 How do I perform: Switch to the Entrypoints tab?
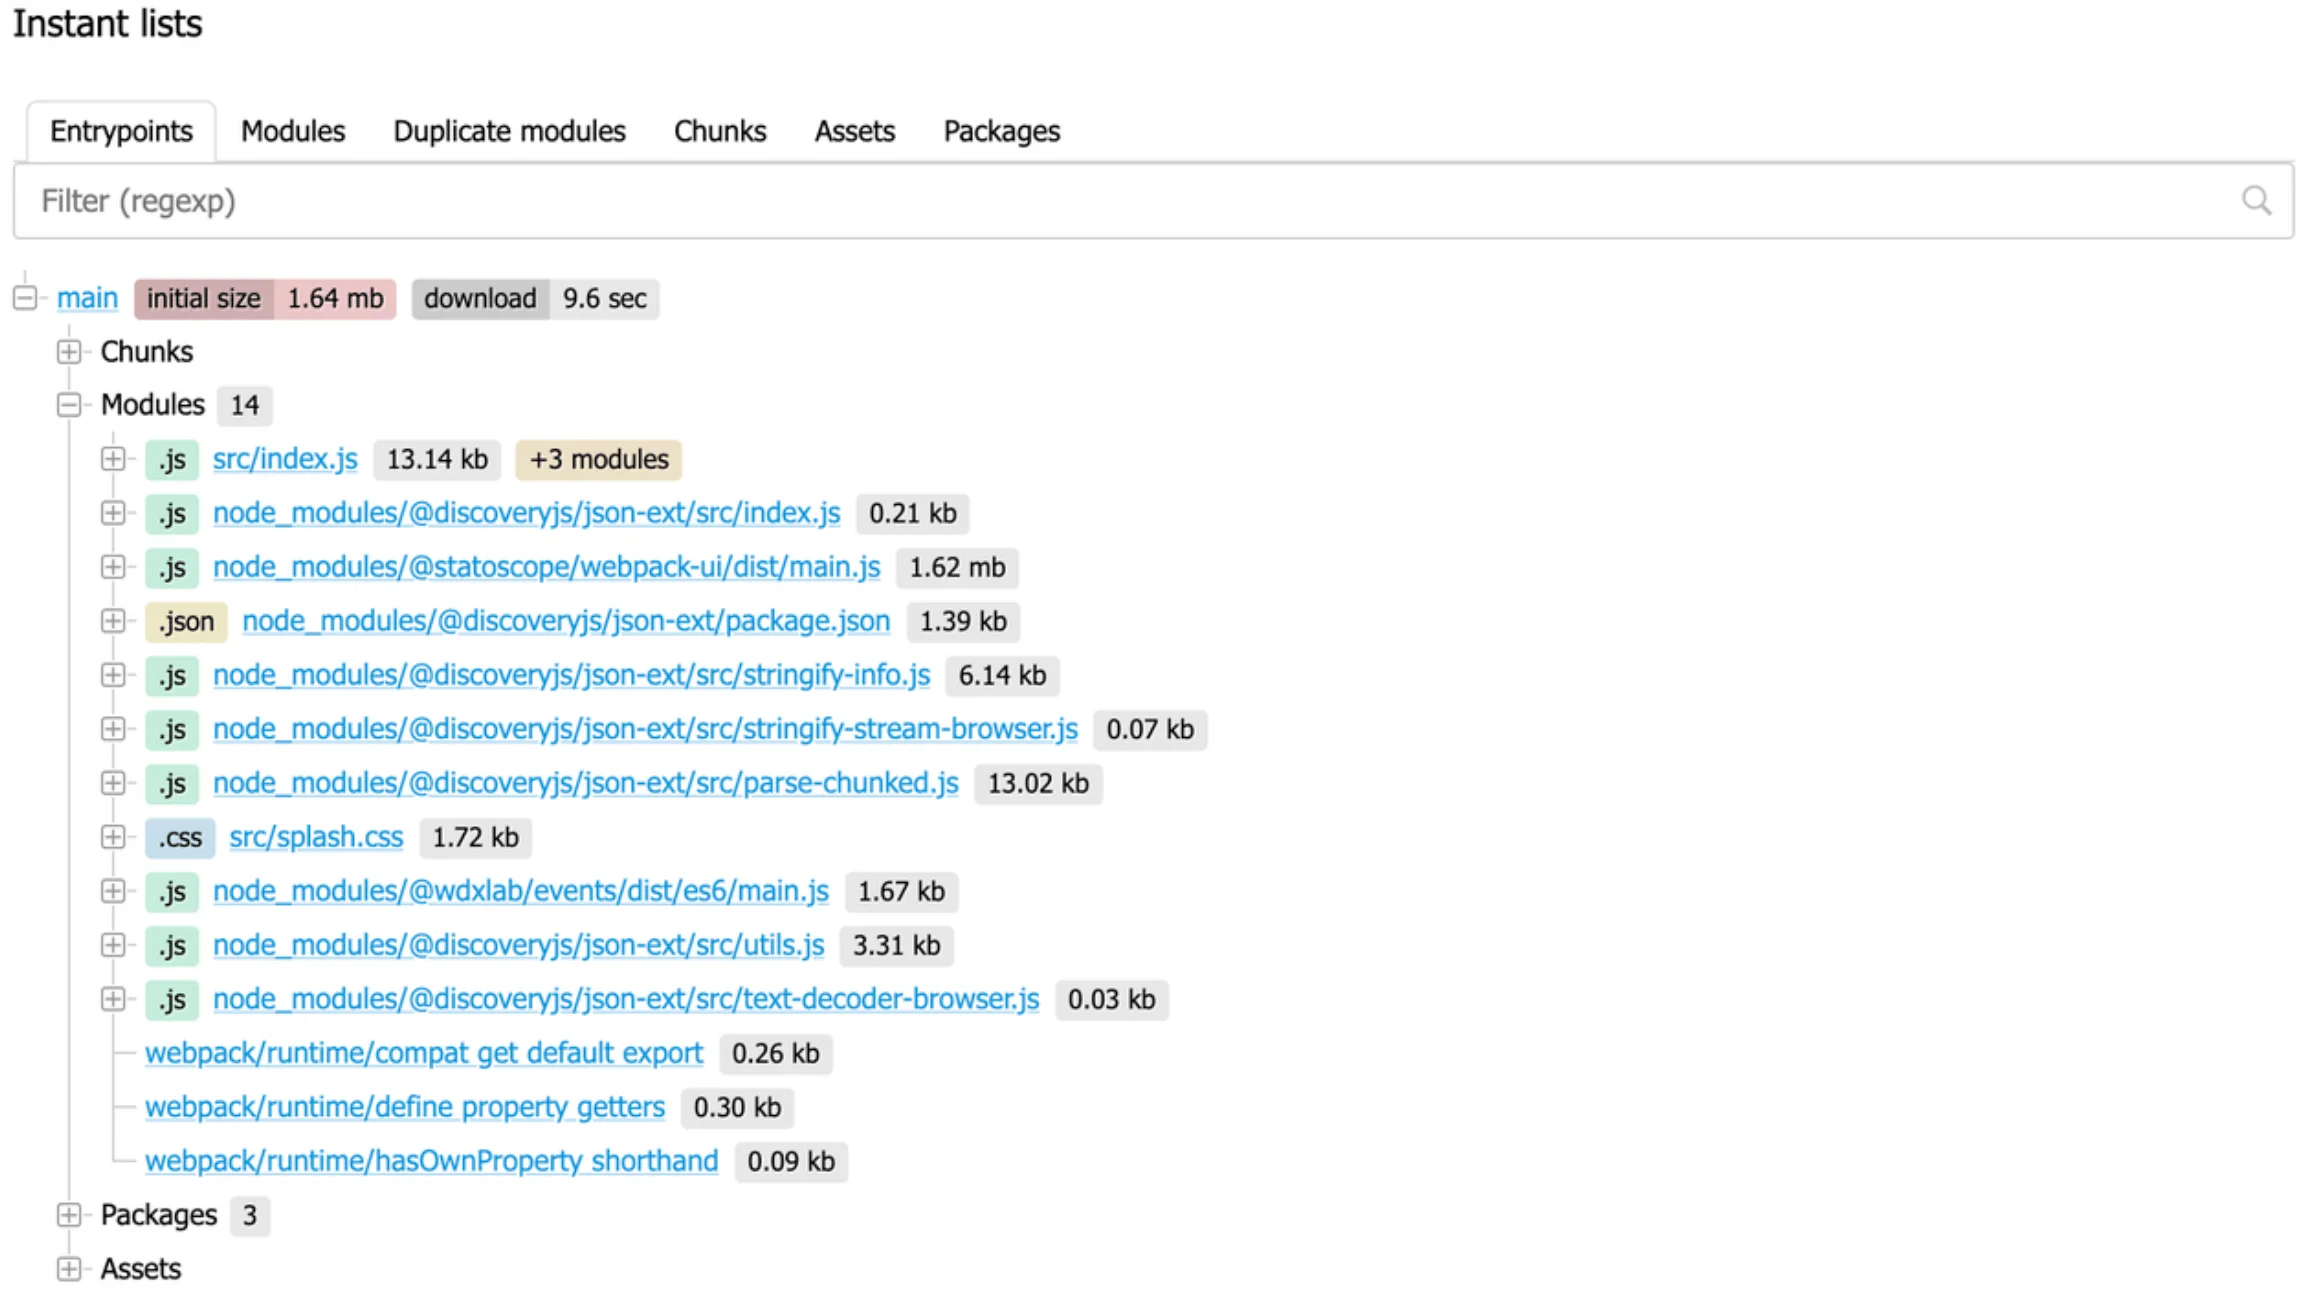[121, 131]
